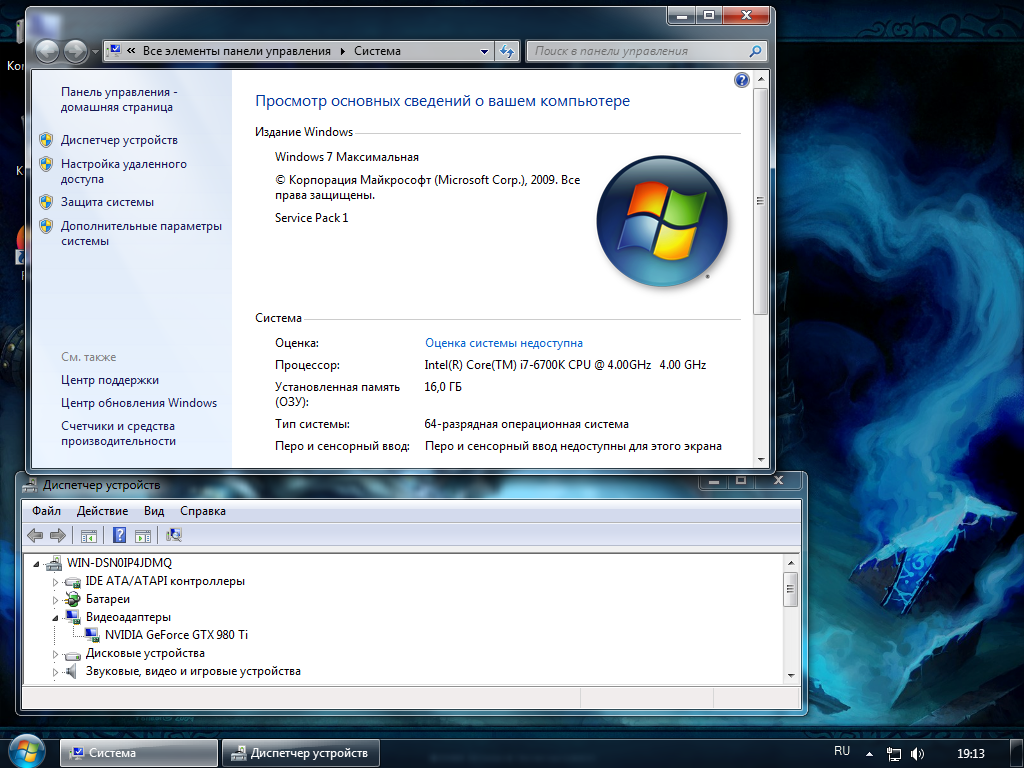Open the 'Вид' menu

point(154,511)
